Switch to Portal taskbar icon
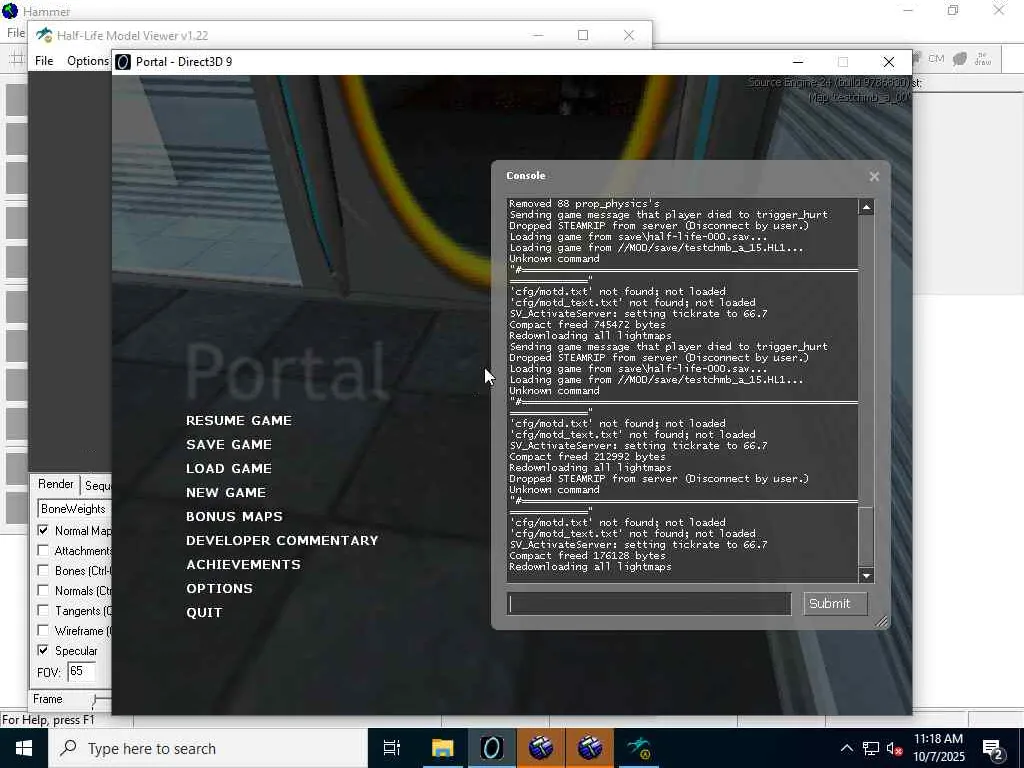This screenshot has height=768, width=1024. 491,748
